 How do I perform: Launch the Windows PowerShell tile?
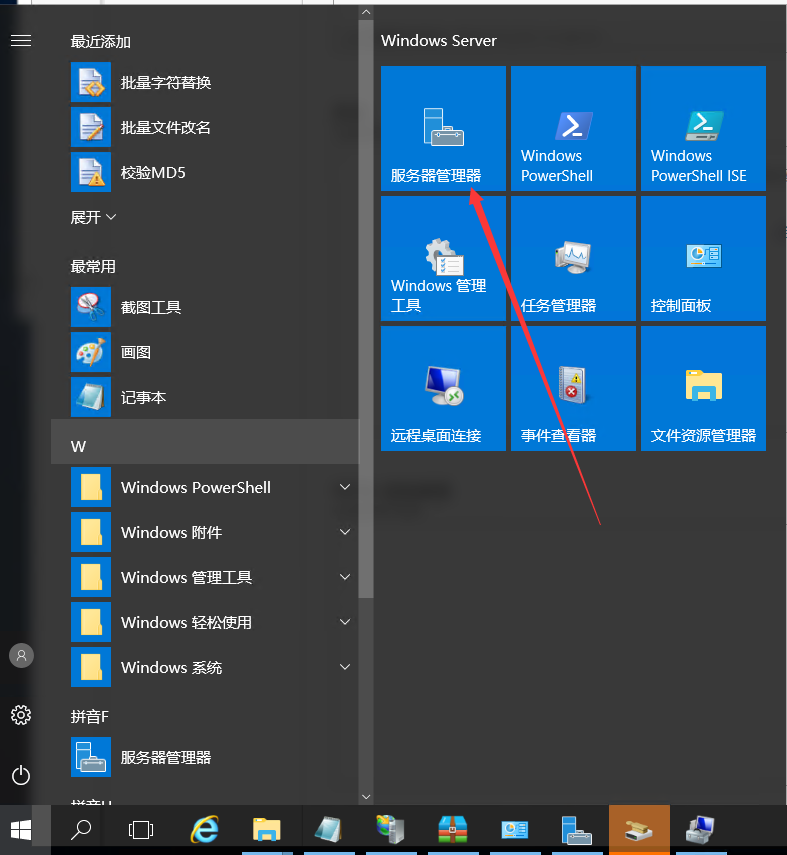[573, 129]
